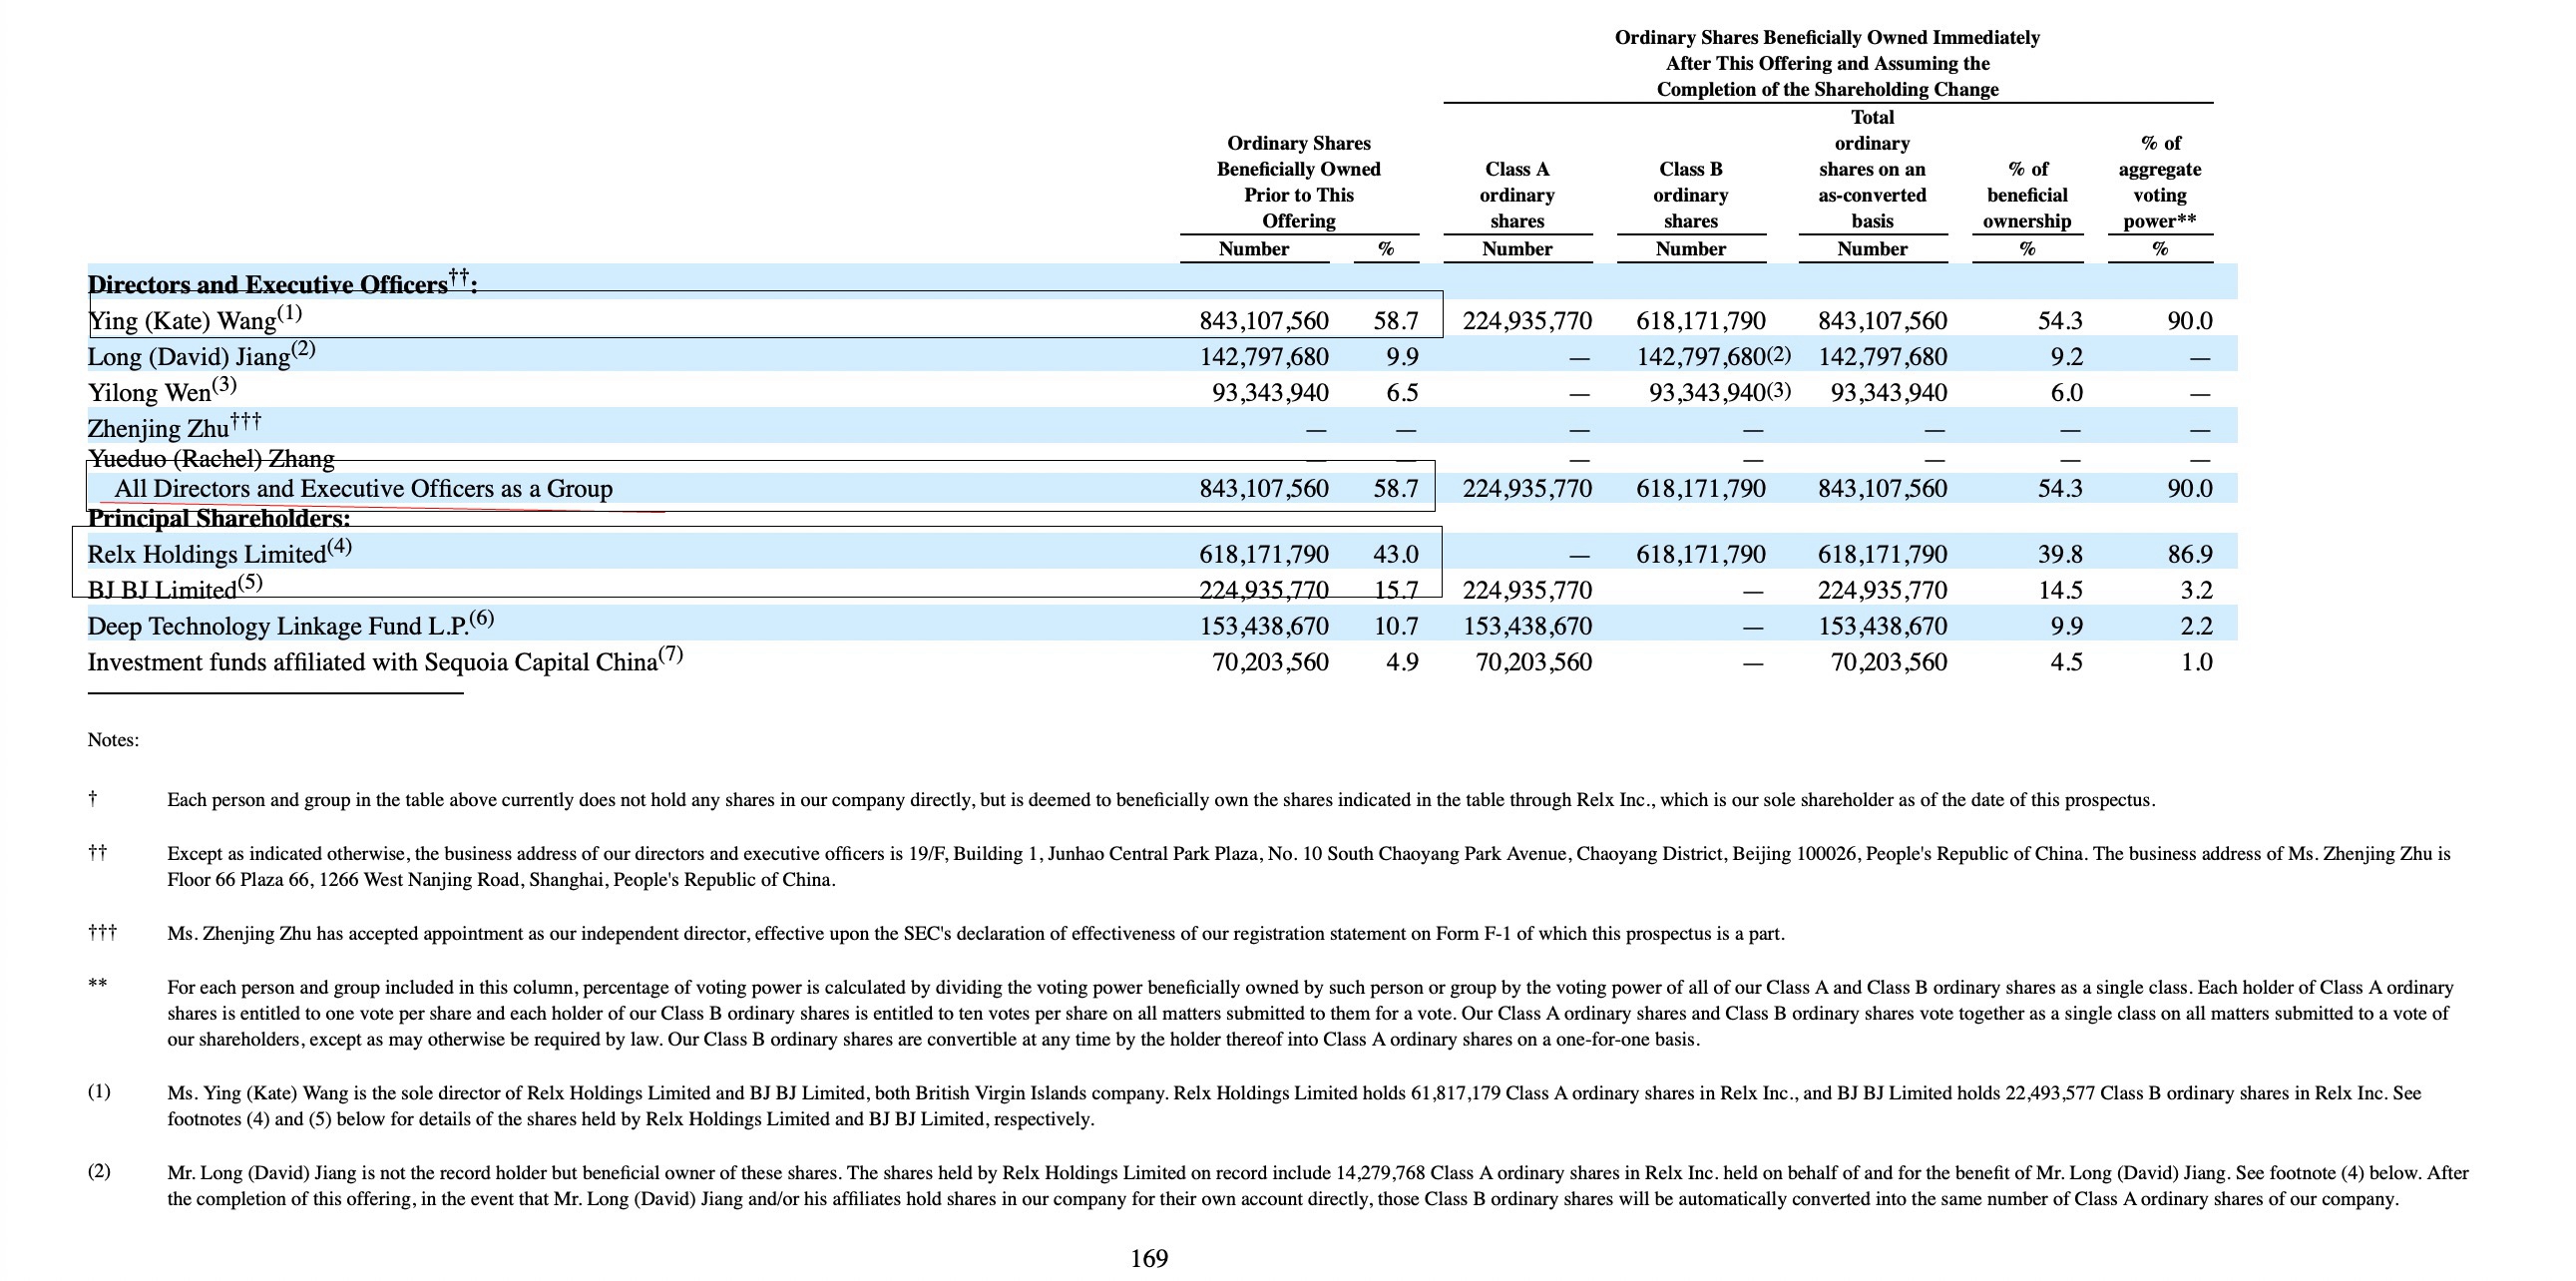Click the % of beneficial ownership header

click(2027, 195)
